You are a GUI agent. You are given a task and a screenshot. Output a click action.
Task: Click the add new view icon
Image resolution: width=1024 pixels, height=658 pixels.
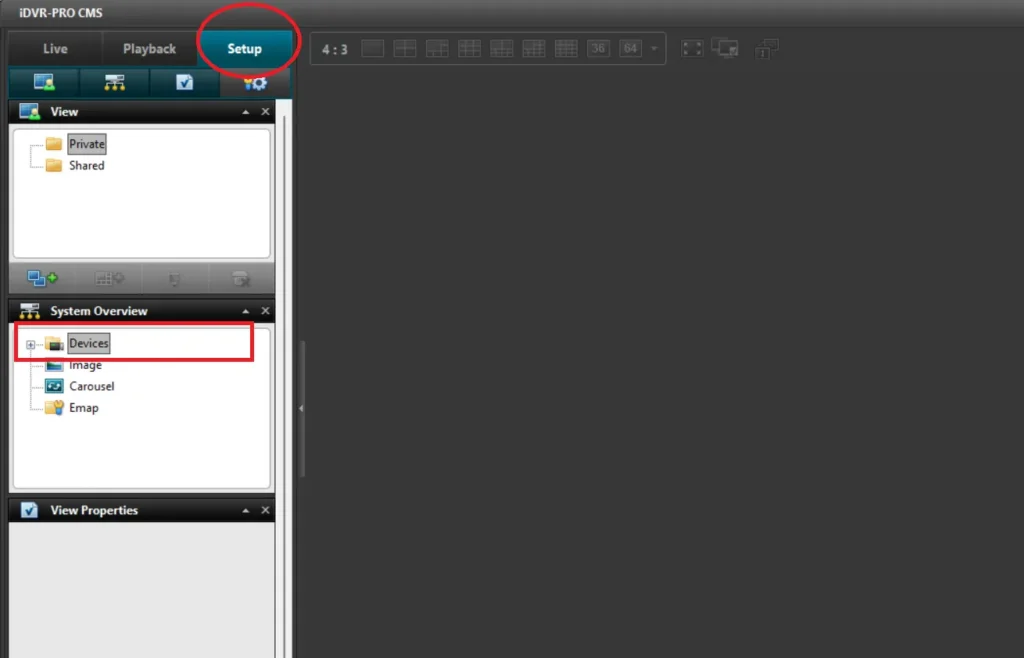point(40,278)
